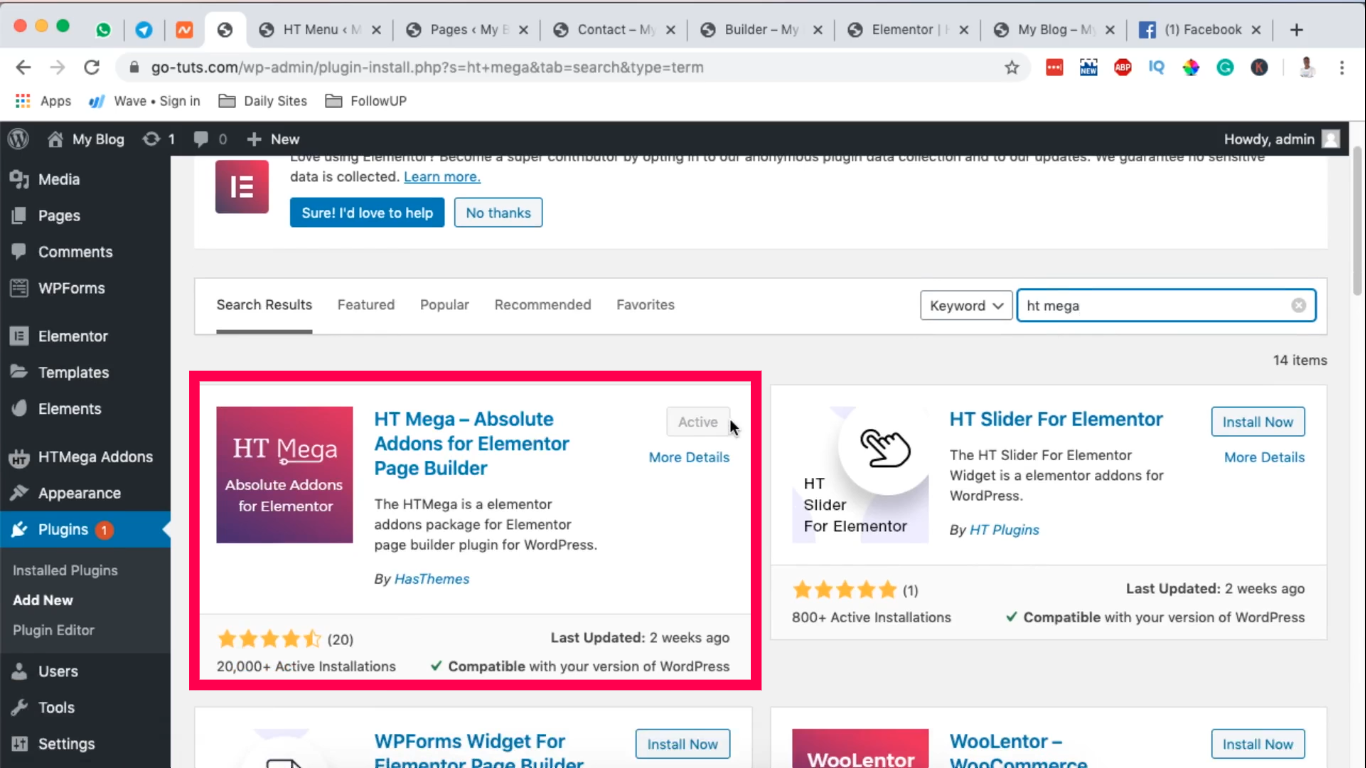Open the HT Mega plugin title link
The image size is (1366, 768).
pos(472,444)
